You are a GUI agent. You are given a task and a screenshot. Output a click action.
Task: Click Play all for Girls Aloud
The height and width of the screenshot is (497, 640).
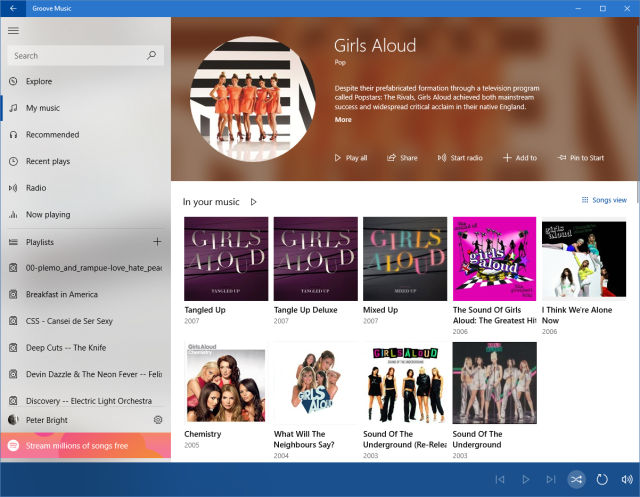351,158
